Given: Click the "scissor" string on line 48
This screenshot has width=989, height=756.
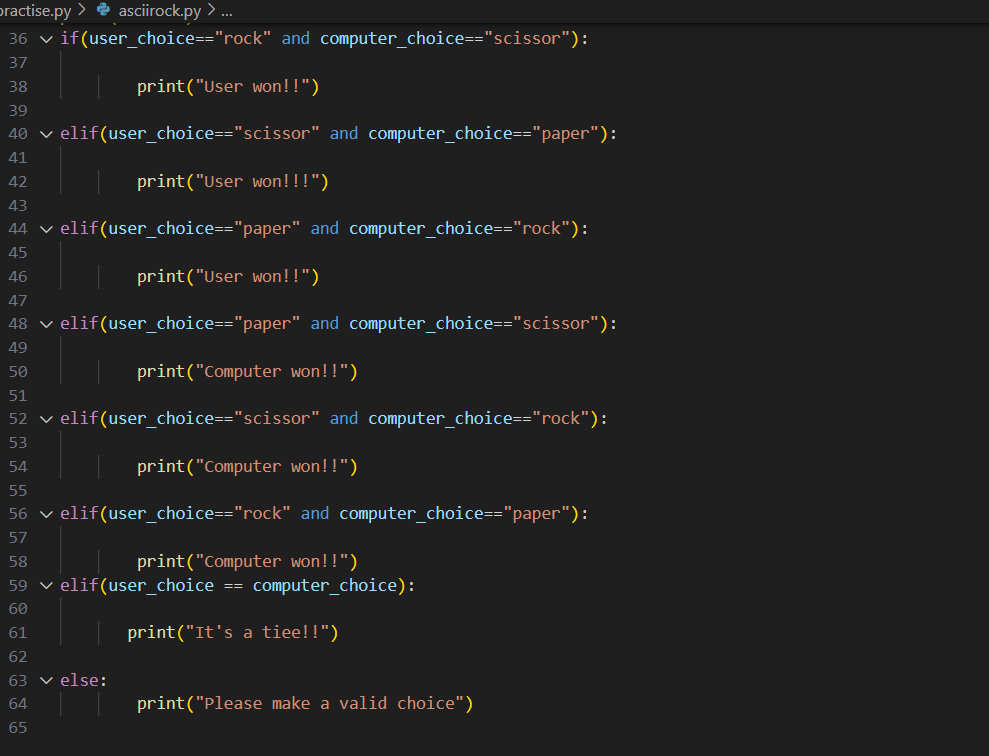Looking at the screenshot, I should pyautogui.click(x=556, y=323).
